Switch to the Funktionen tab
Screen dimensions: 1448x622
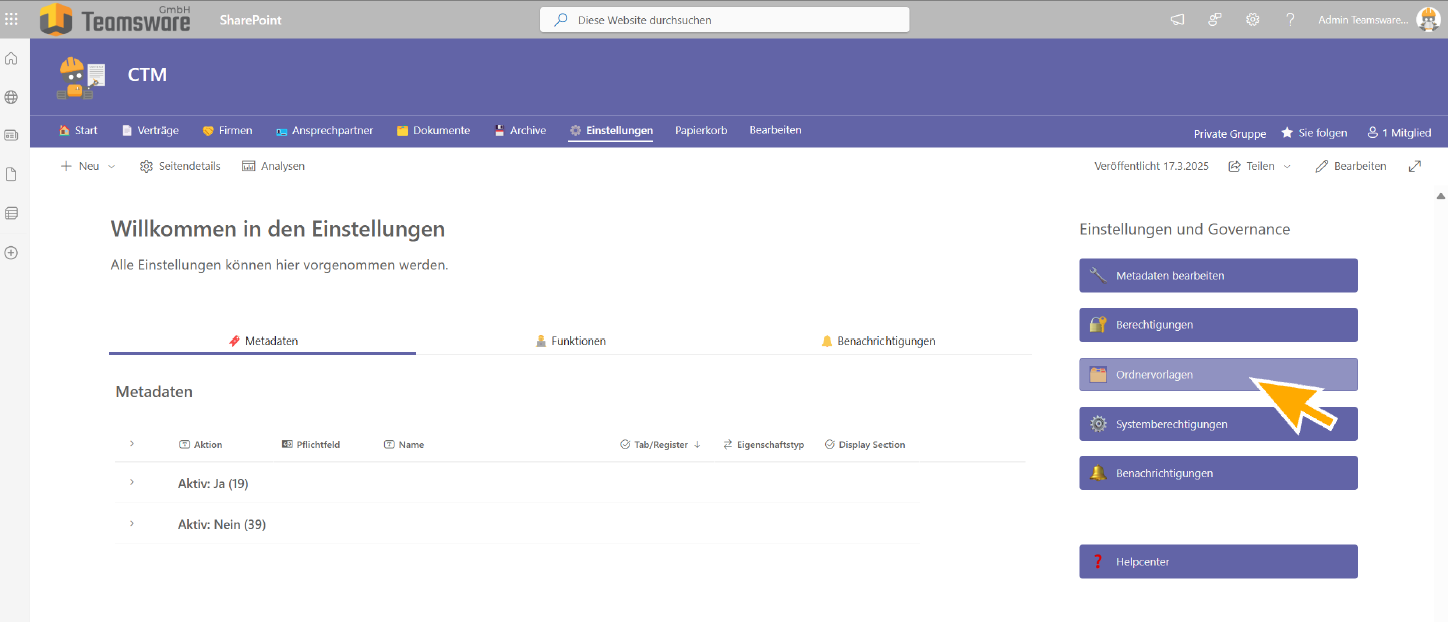point(570,341)
